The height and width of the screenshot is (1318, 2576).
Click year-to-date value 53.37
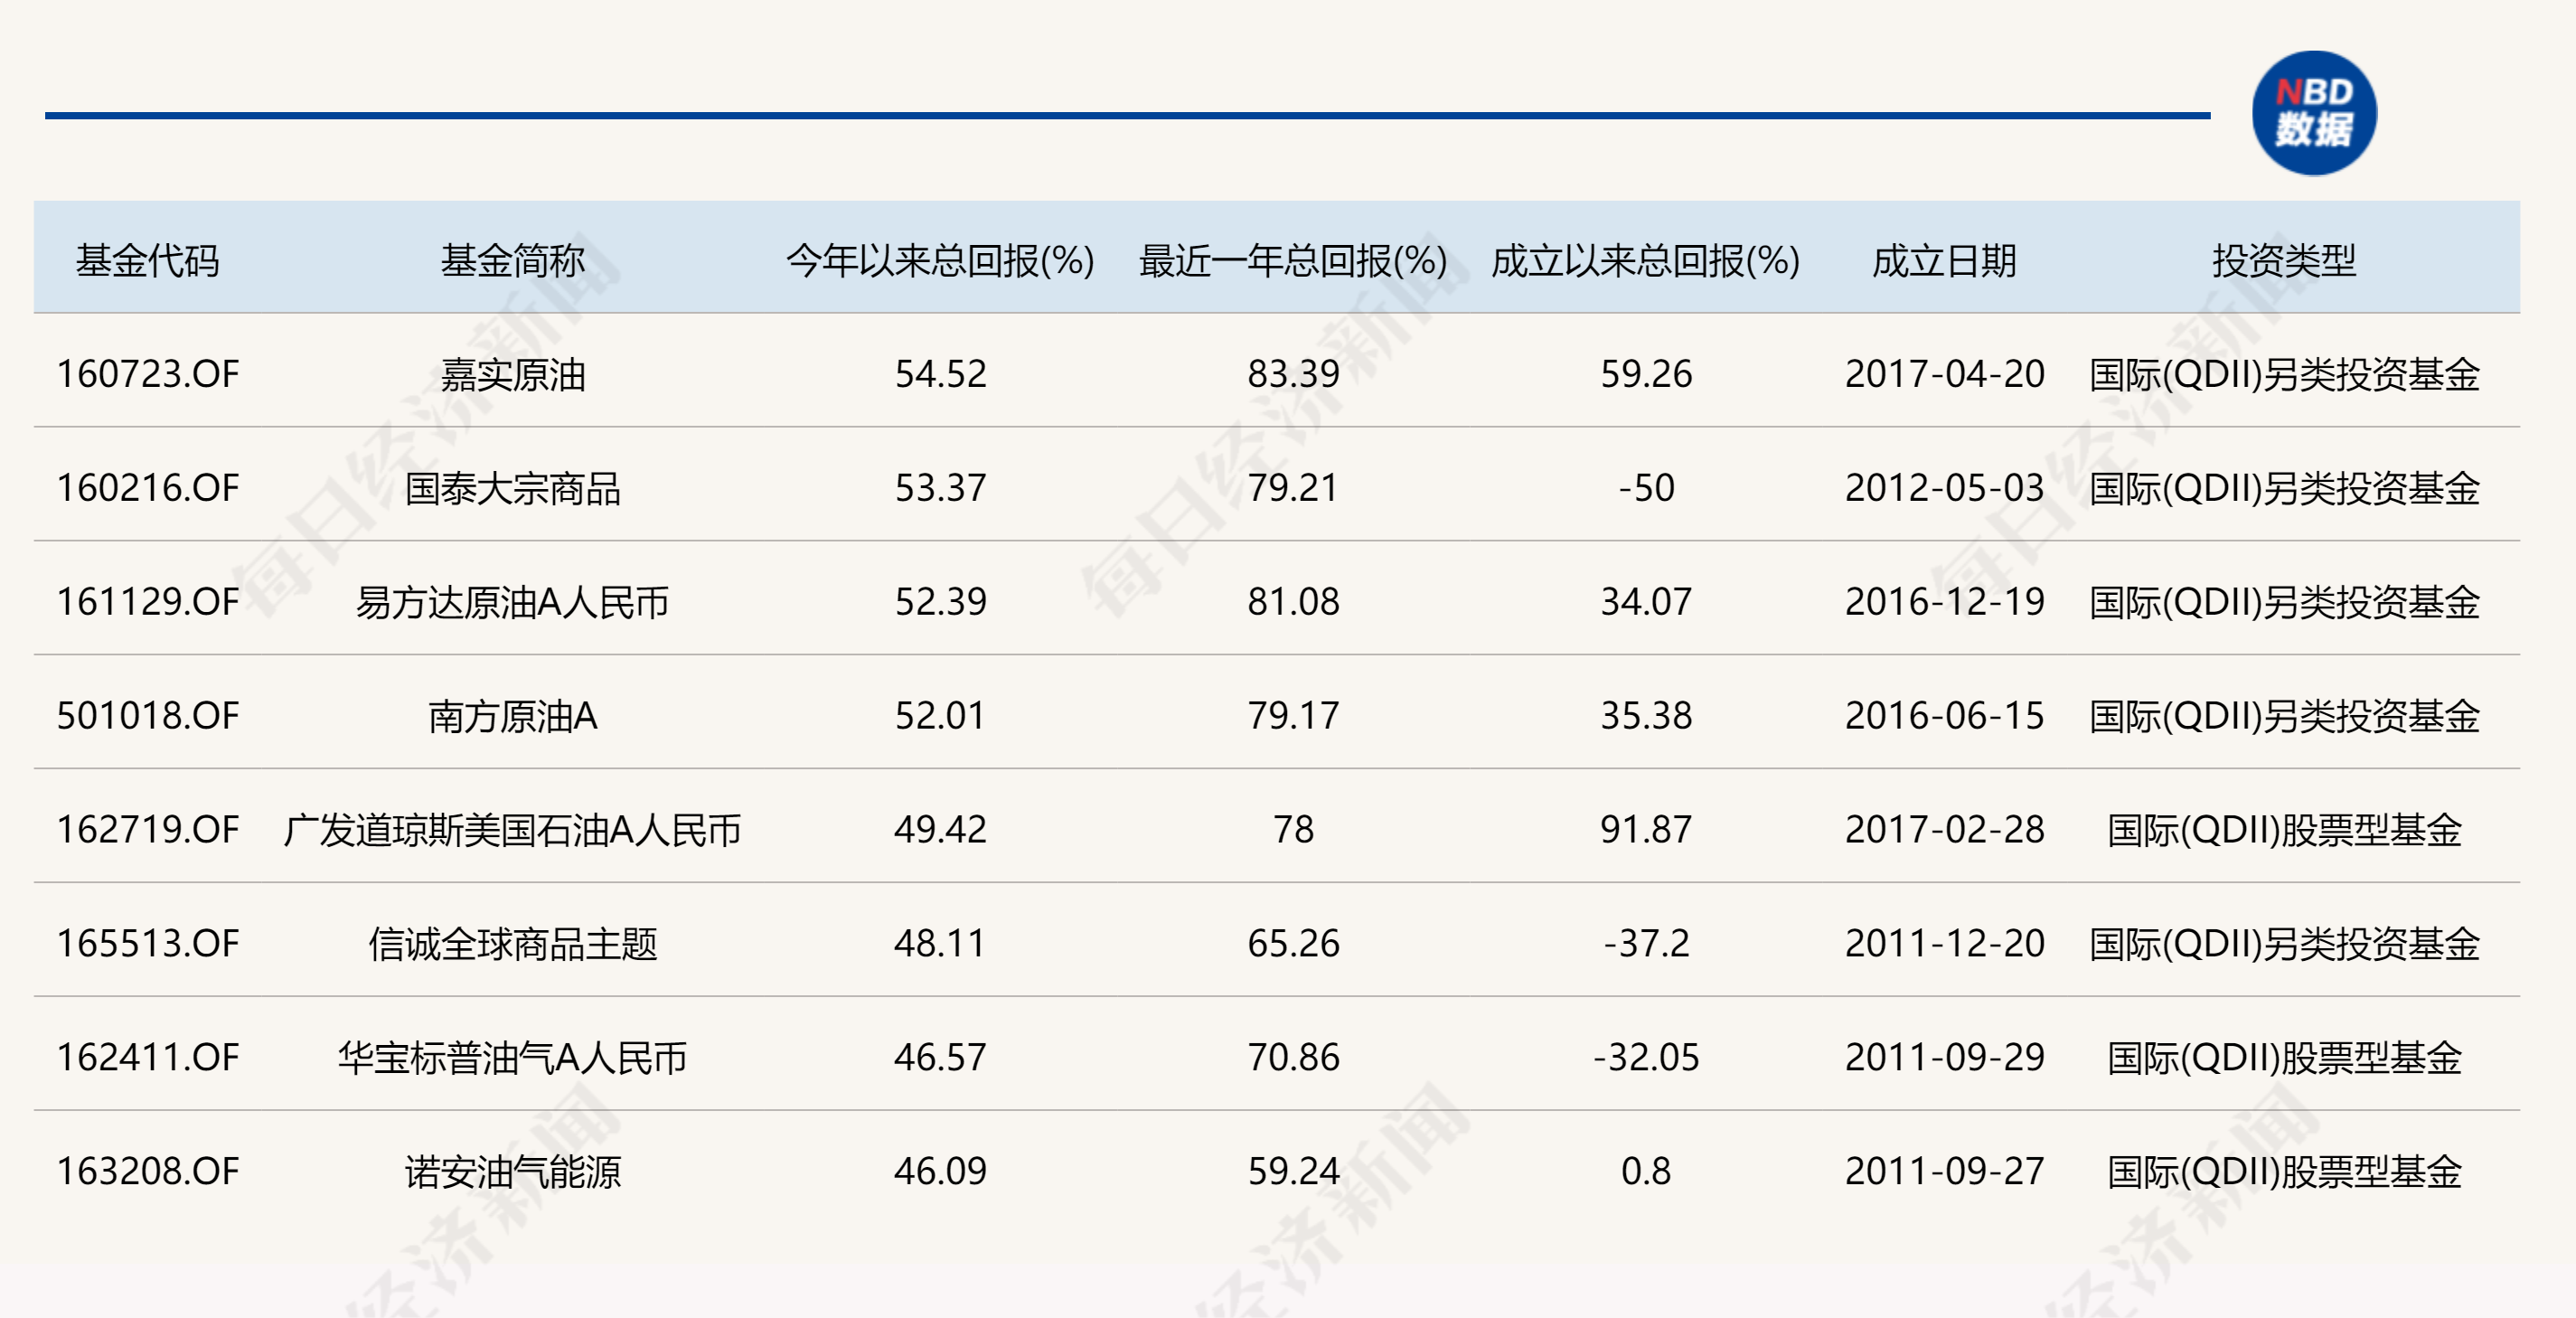(940, 488)
